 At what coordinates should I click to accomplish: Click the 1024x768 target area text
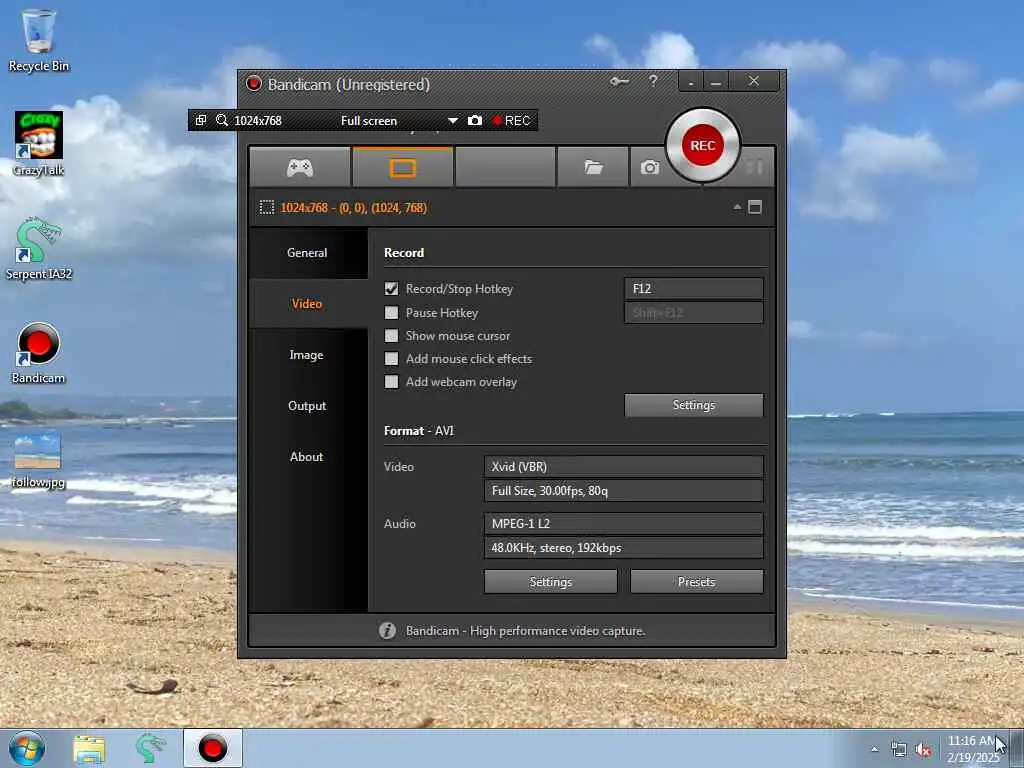(x=353, y=208)
